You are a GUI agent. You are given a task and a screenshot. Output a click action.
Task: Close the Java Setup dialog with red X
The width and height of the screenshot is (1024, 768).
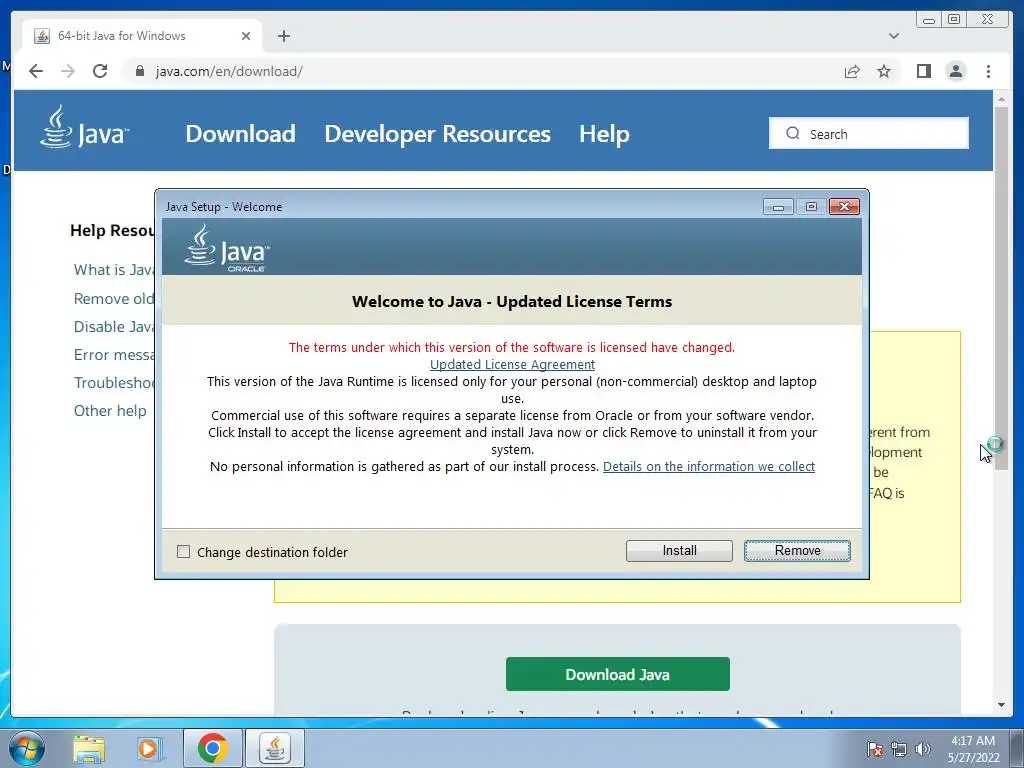point(844,207)
